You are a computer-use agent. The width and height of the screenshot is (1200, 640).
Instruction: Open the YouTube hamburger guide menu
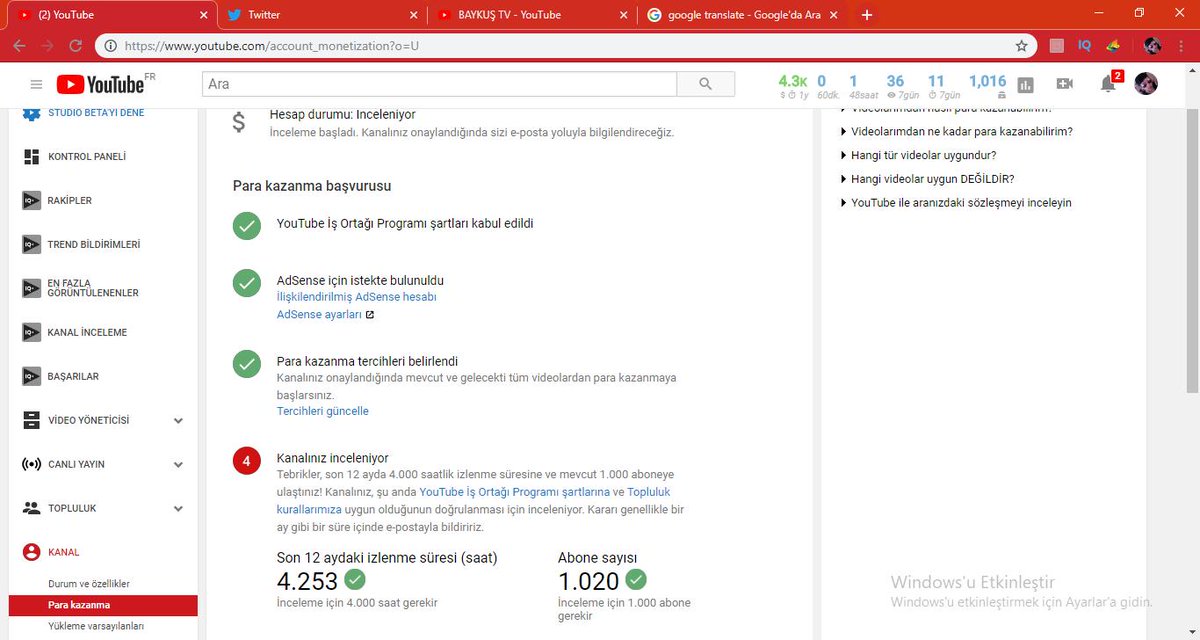click(x=37, y=85)
